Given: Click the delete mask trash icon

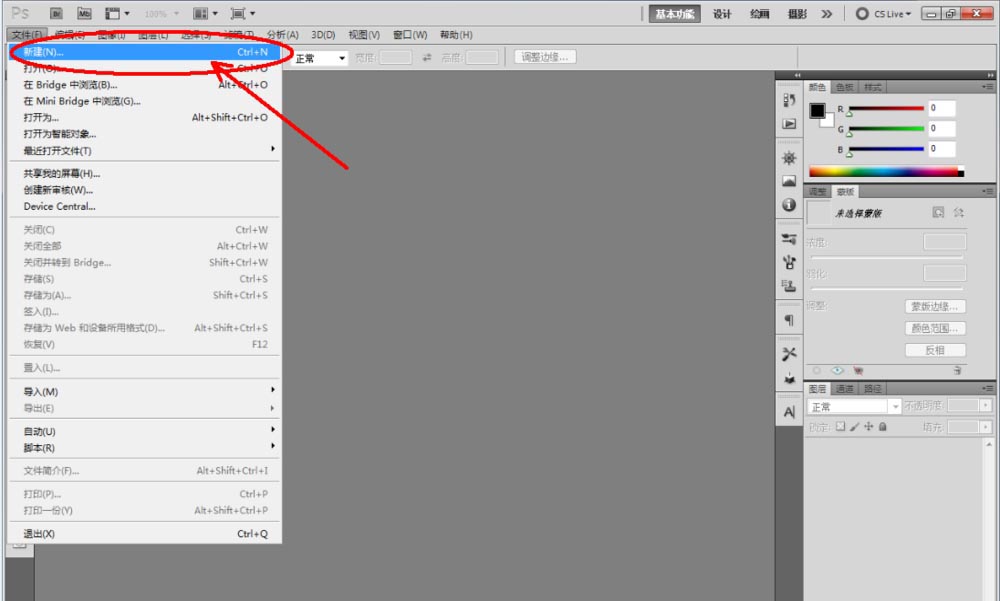Looking at the screenshot, I should point(957,371).
